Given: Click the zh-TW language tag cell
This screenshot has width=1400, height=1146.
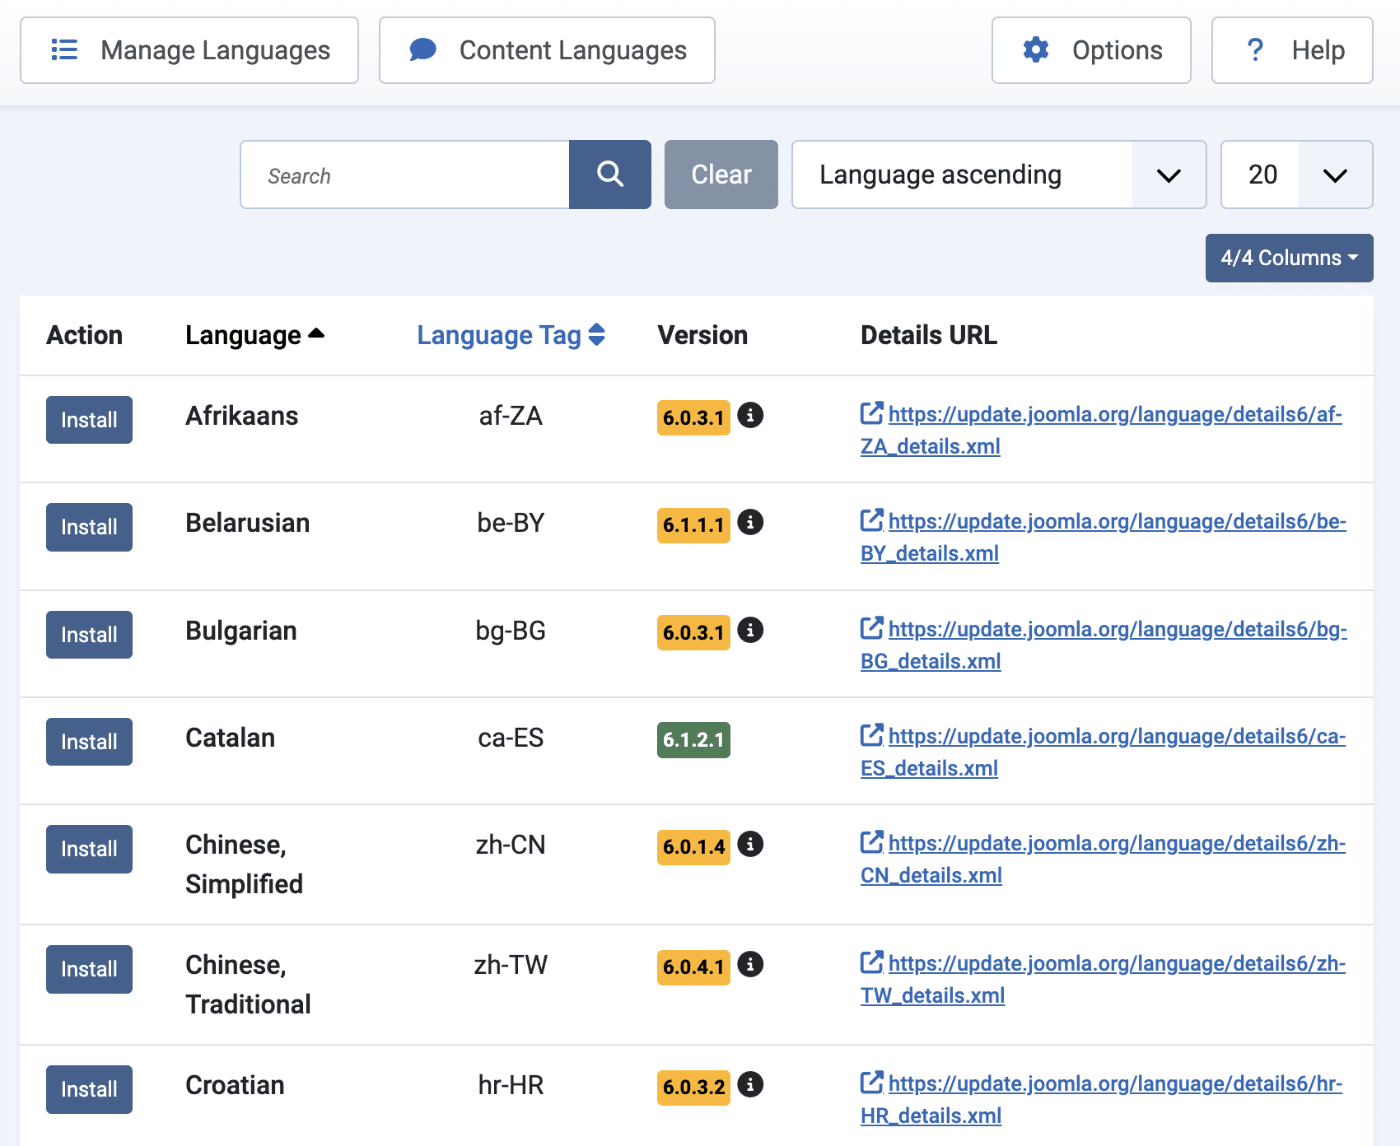Looking at the screenshot, I should click(511, 965).
